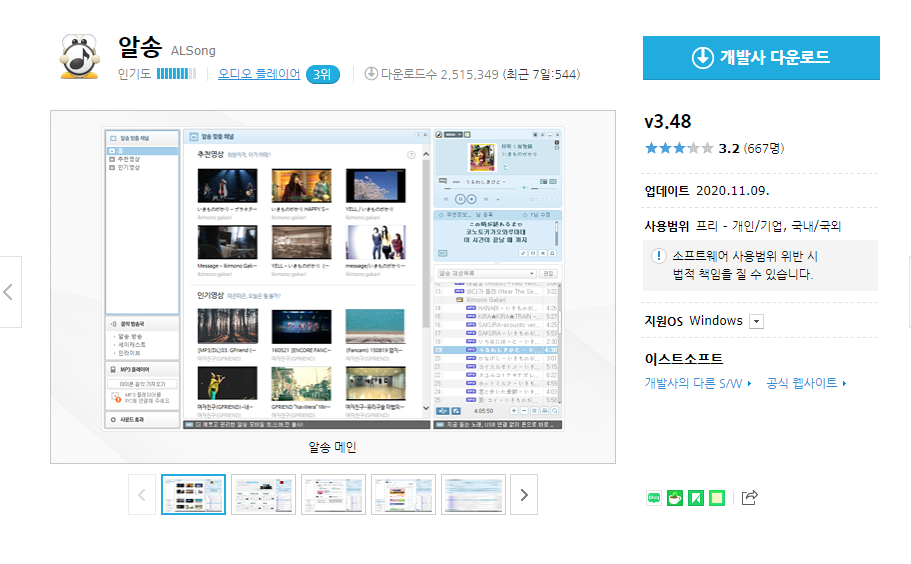Click the 이스트소프트 developer name
This screenshot has height=564, width=911.
(x=683, y=359)
